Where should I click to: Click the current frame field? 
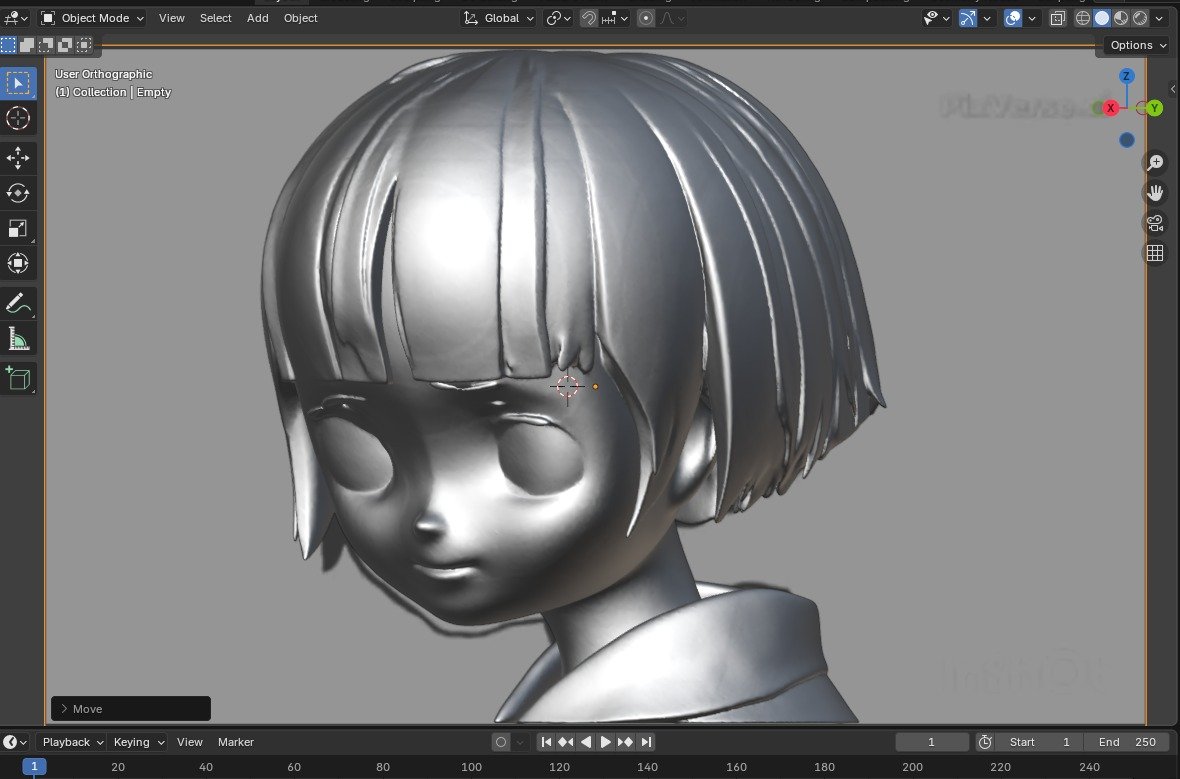(x=932, y=742)
